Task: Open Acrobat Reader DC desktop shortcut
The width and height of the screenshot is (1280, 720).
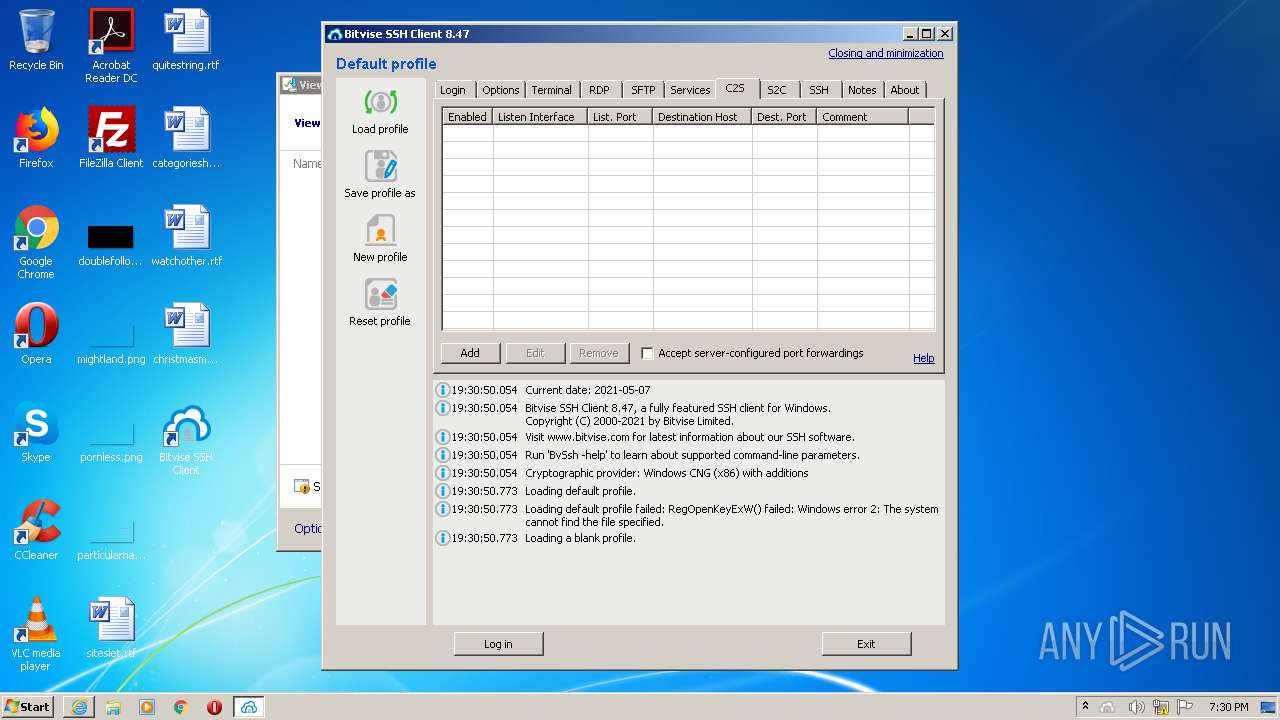Action: (x=111, y=46)
